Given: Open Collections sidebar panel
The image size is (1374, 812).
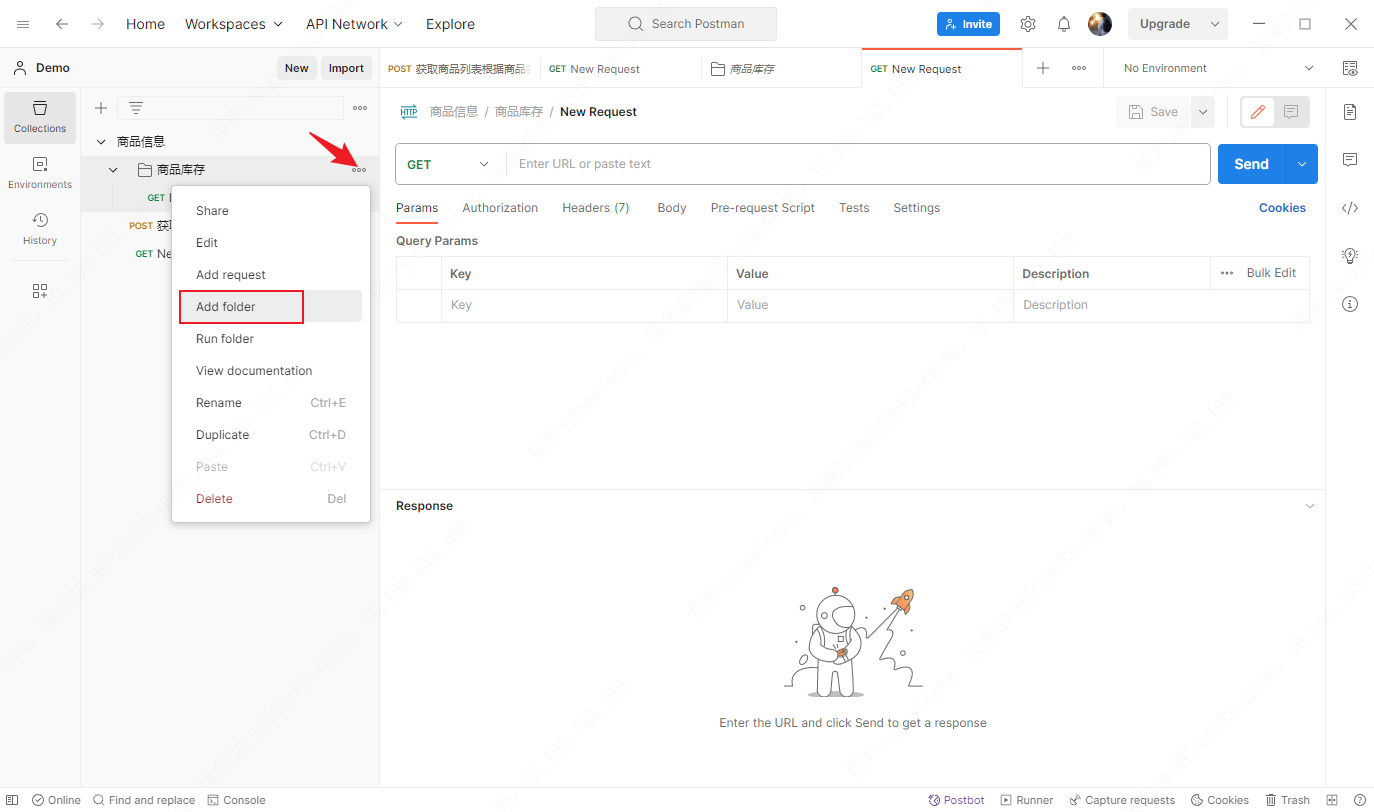Looking at the screenshot, I should click(x=40, y=117).
